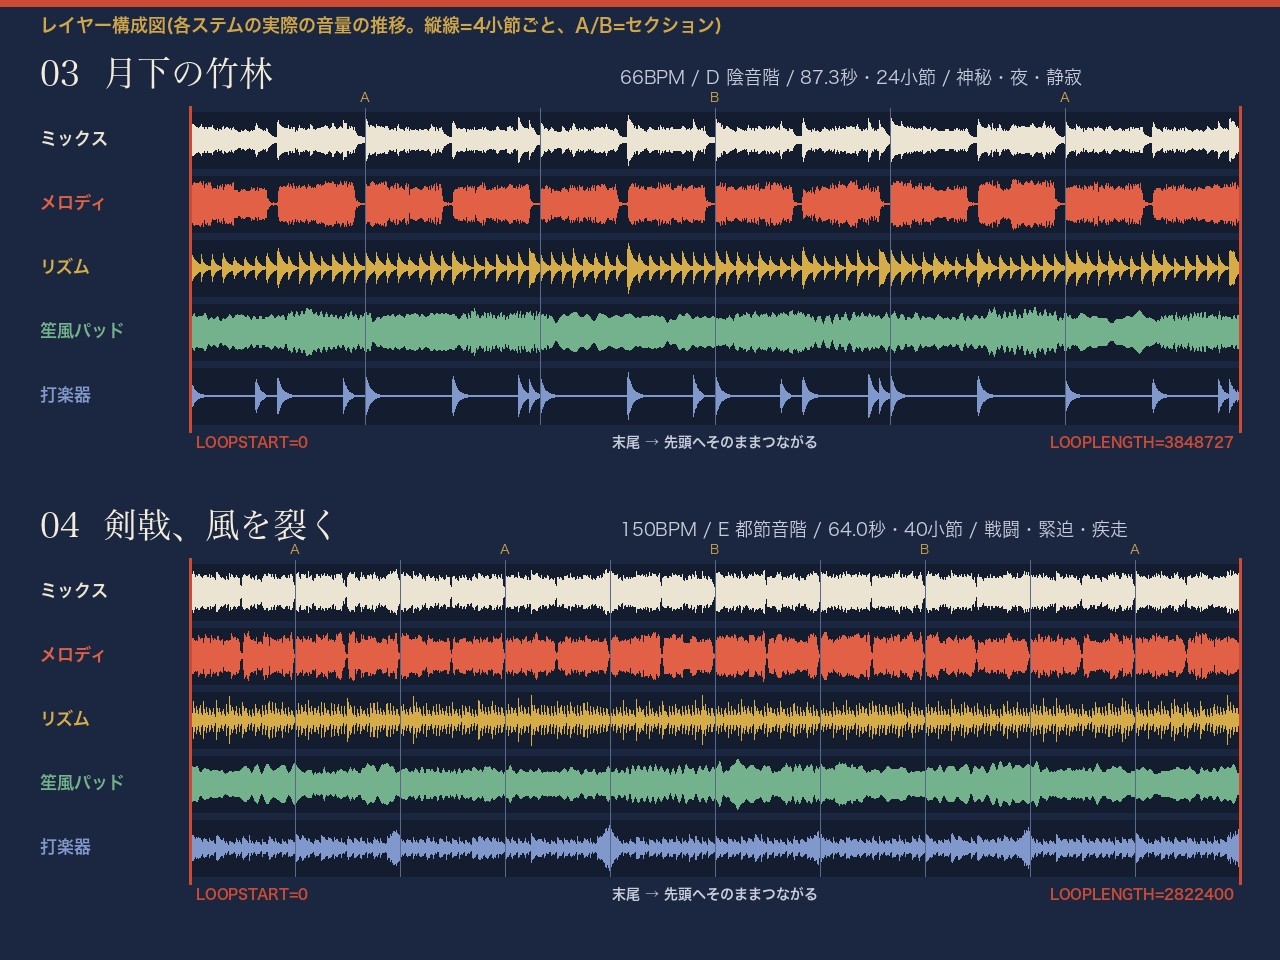Click the リズム label of 月下の竹林

coord(65,267)
